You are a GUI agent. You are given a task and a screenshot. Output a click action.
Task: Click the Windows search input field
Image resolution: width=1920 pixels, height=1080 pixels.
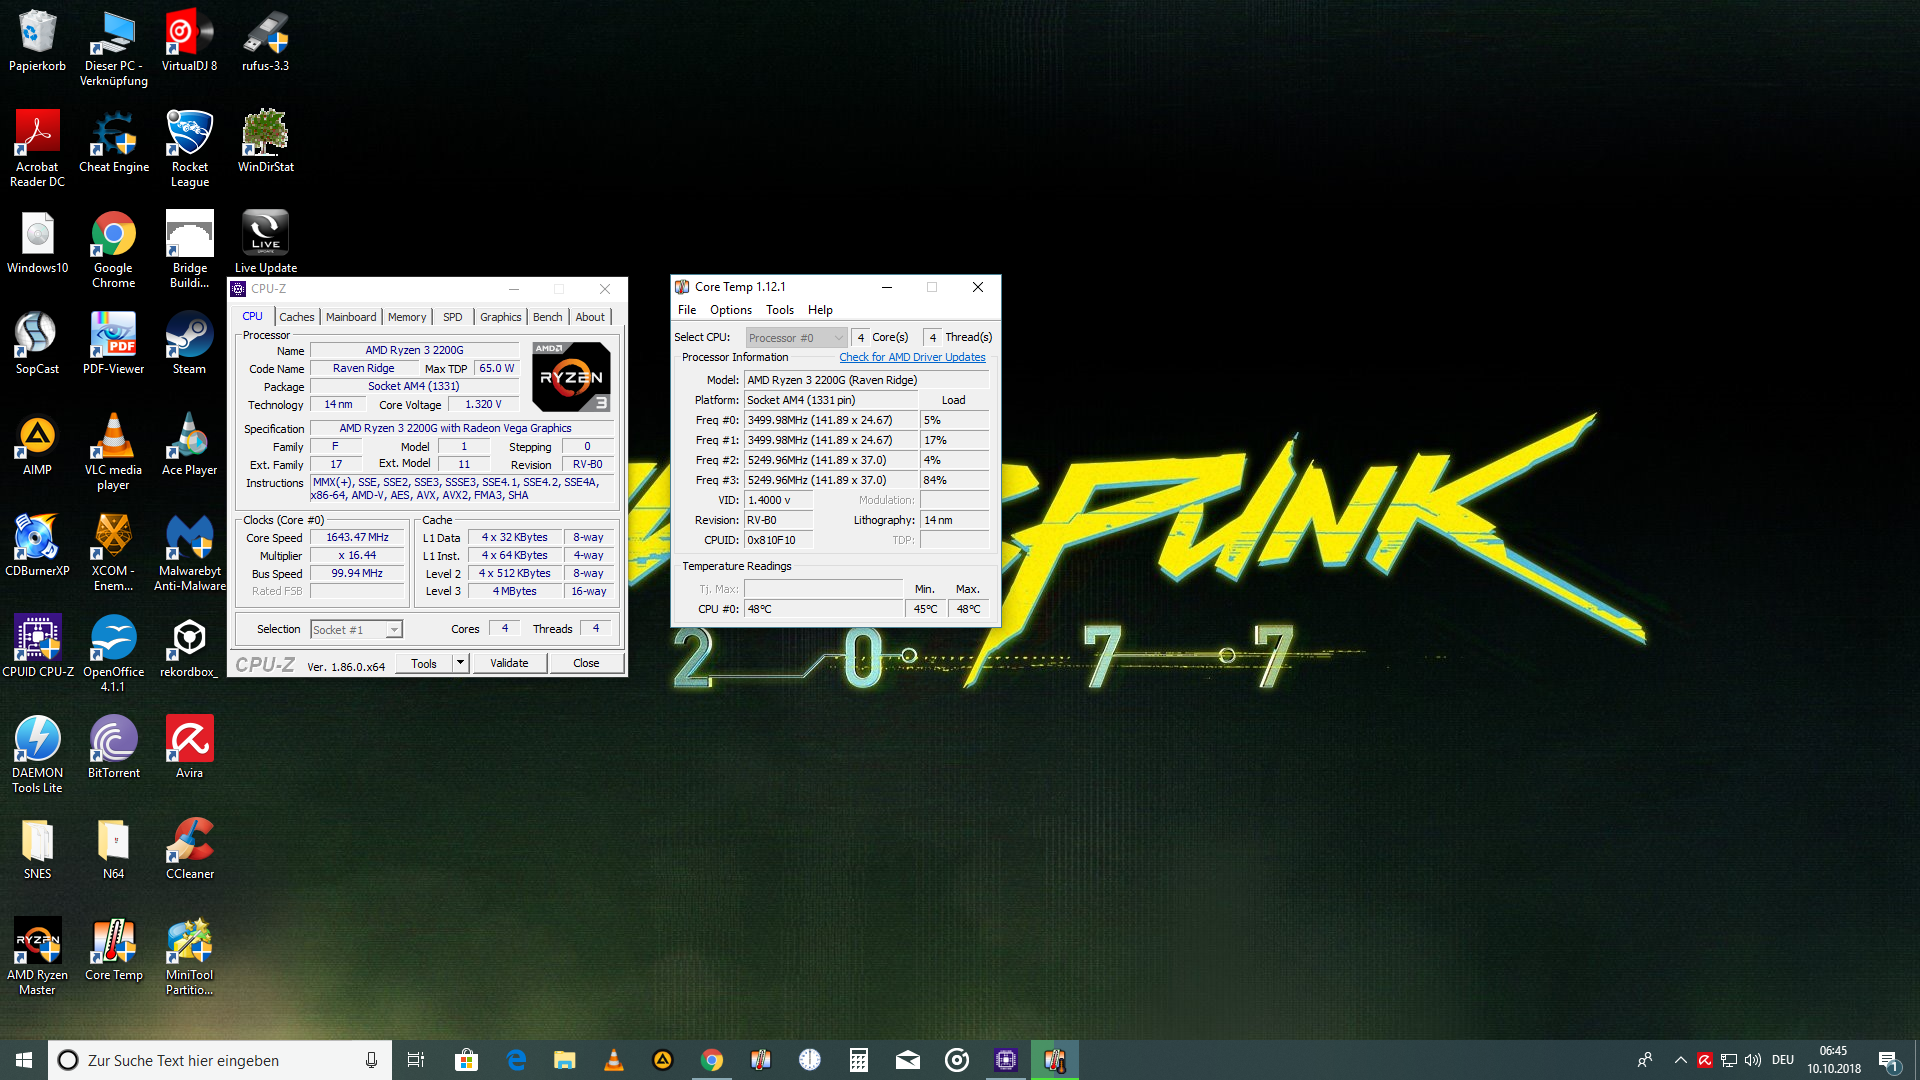coord(220,1059)
